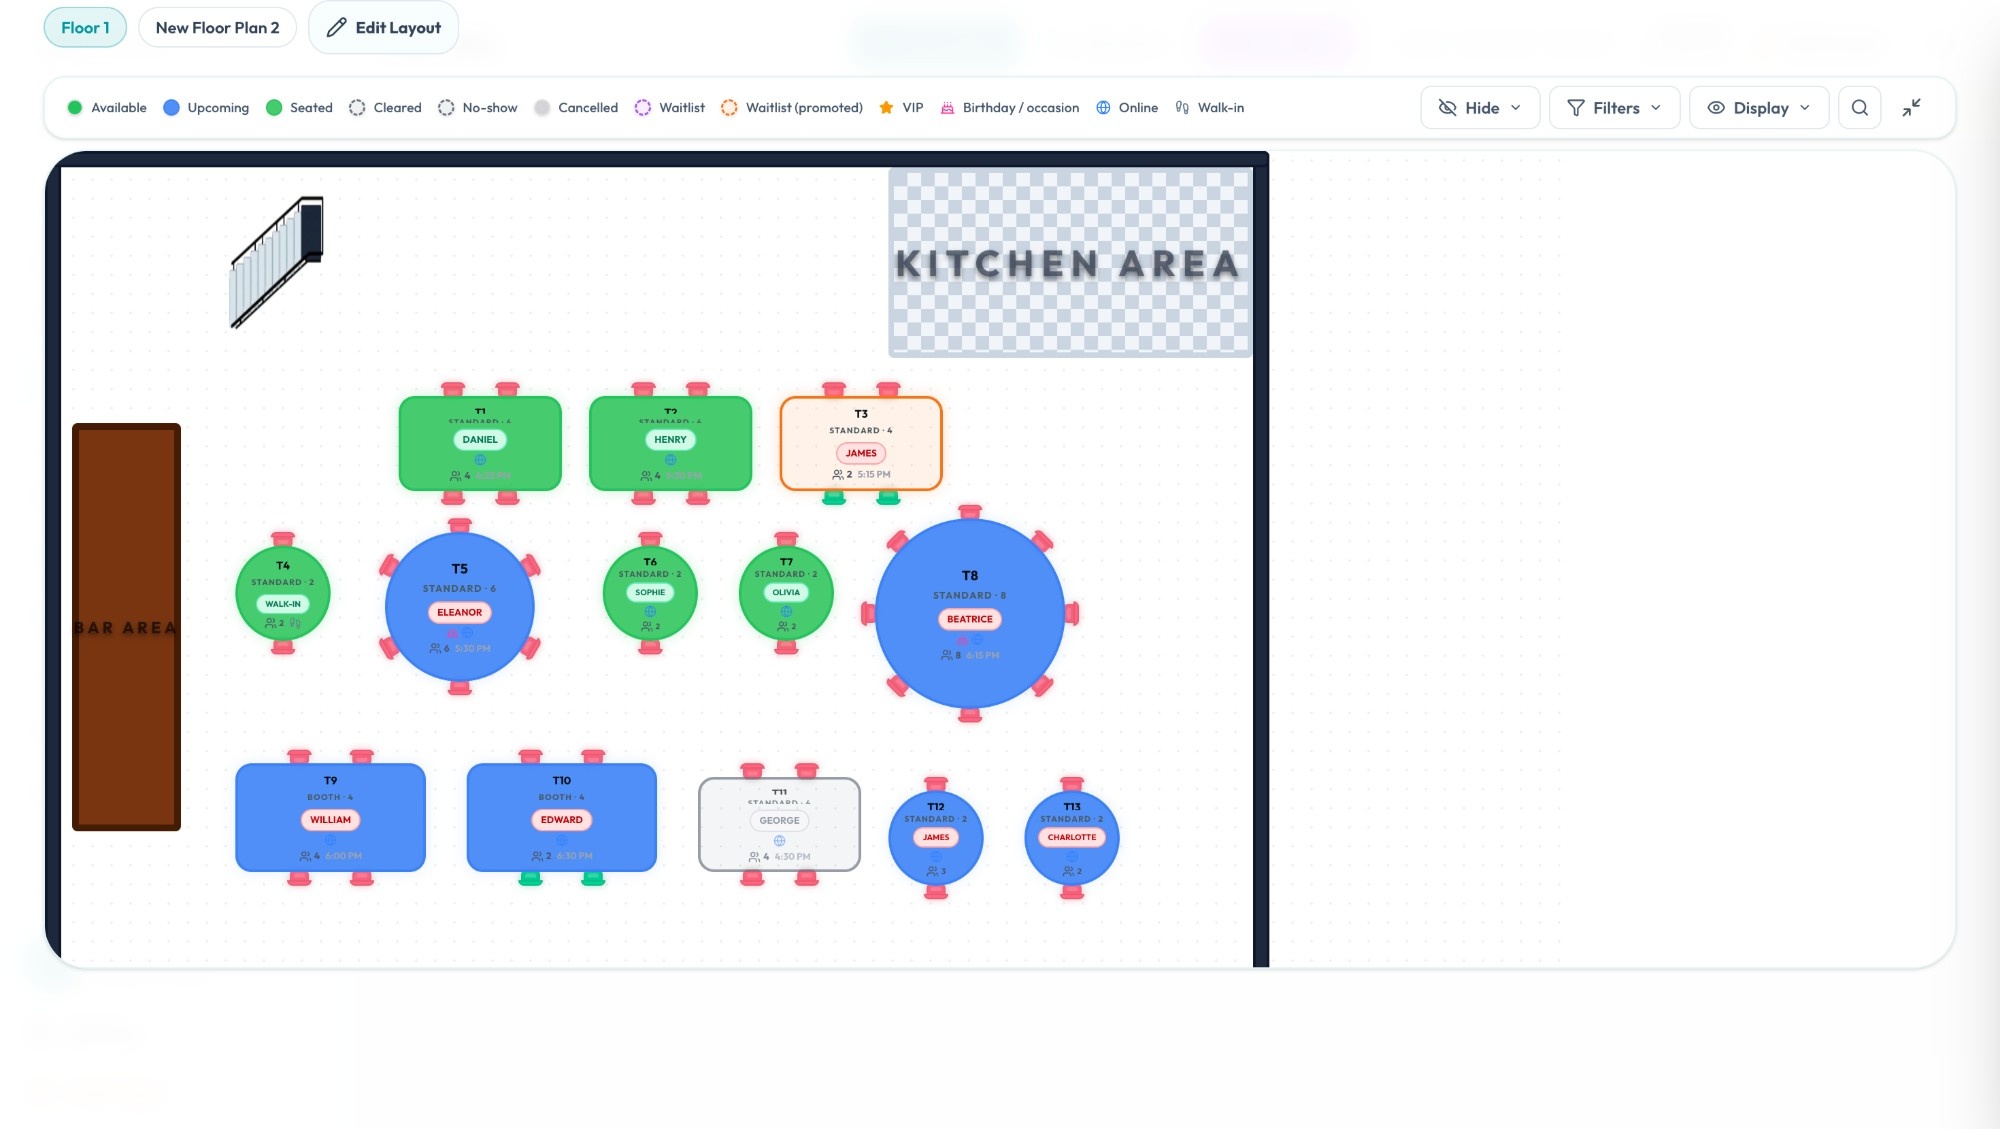Click the Online globe icon in legend
This screenshot has width=2000, height=1129.
click(x=1103, y=107)
